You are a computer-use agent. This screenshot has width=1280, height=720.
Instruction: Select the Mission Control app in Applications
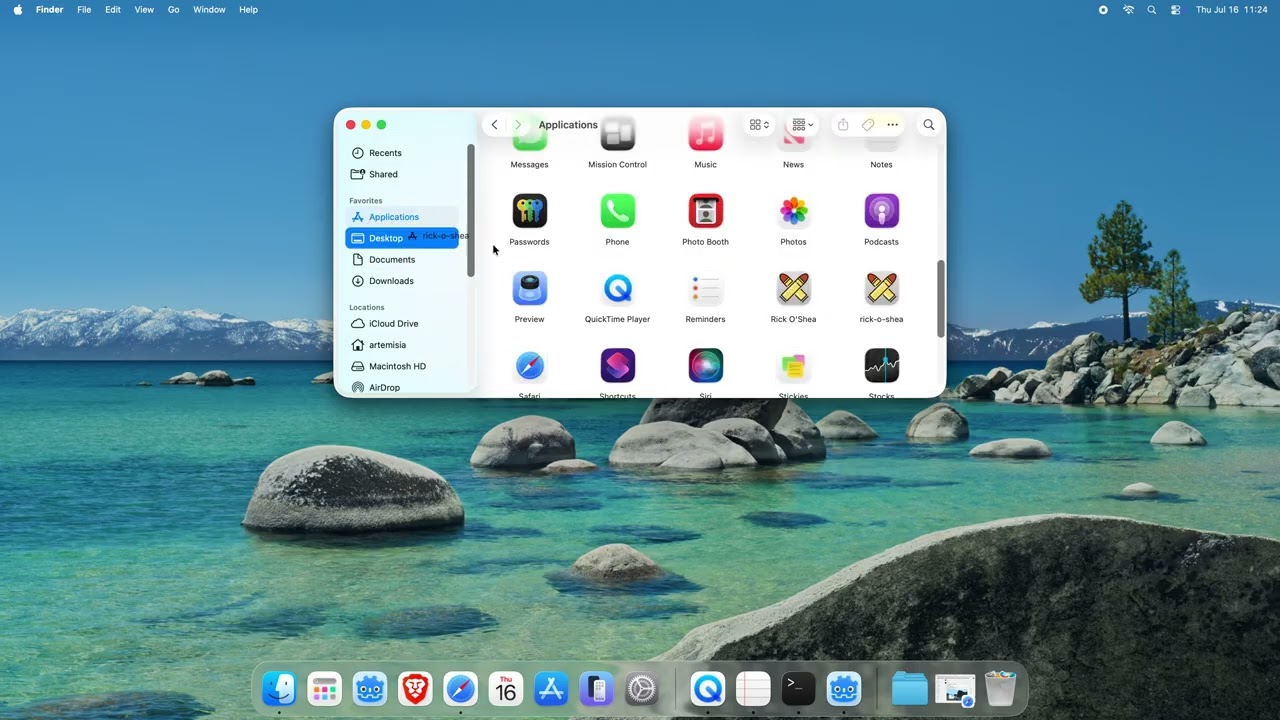pos(617,134)
